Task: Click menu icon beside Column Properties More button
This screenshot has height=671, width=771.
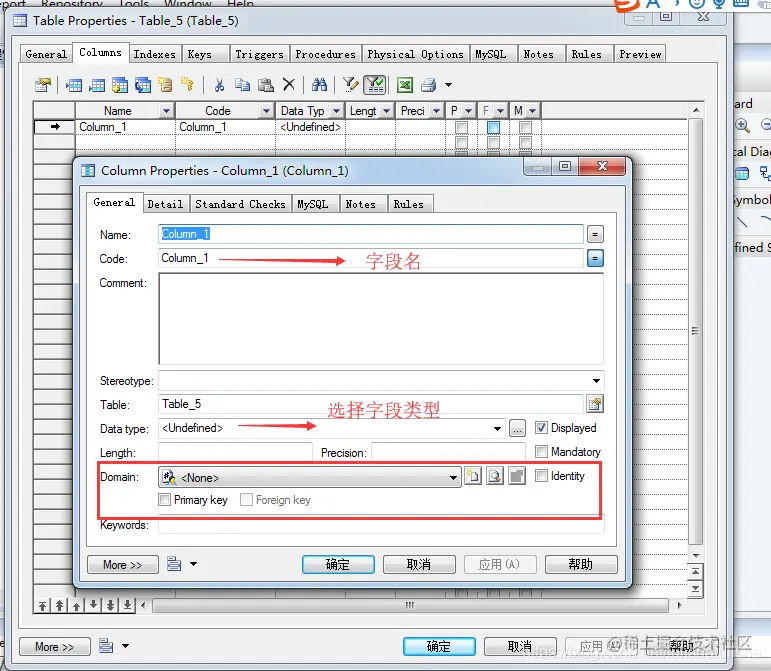Action: pos(174,564)
